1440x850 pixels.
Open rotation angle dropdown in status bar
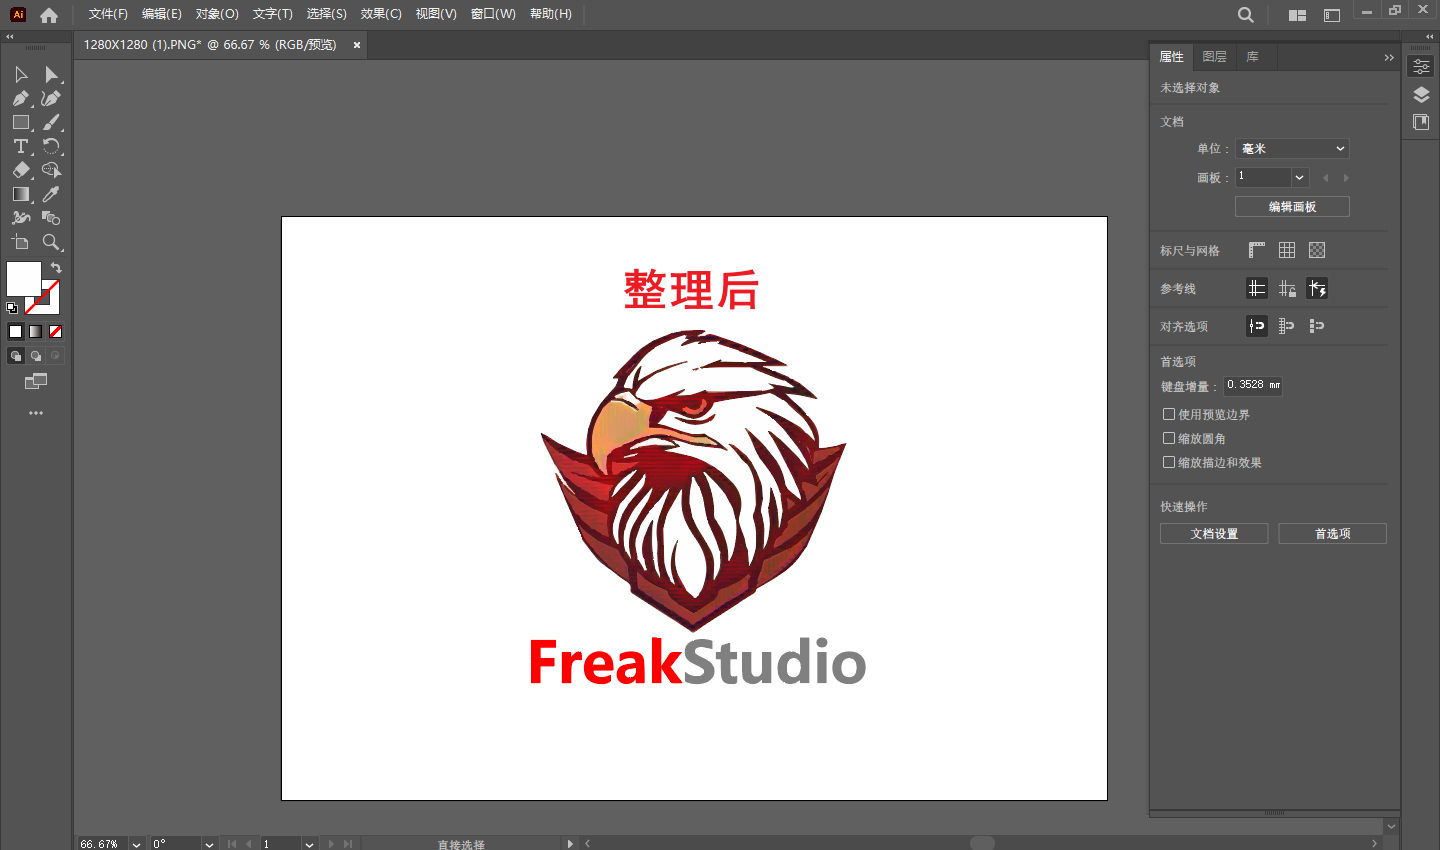[209, 844]
